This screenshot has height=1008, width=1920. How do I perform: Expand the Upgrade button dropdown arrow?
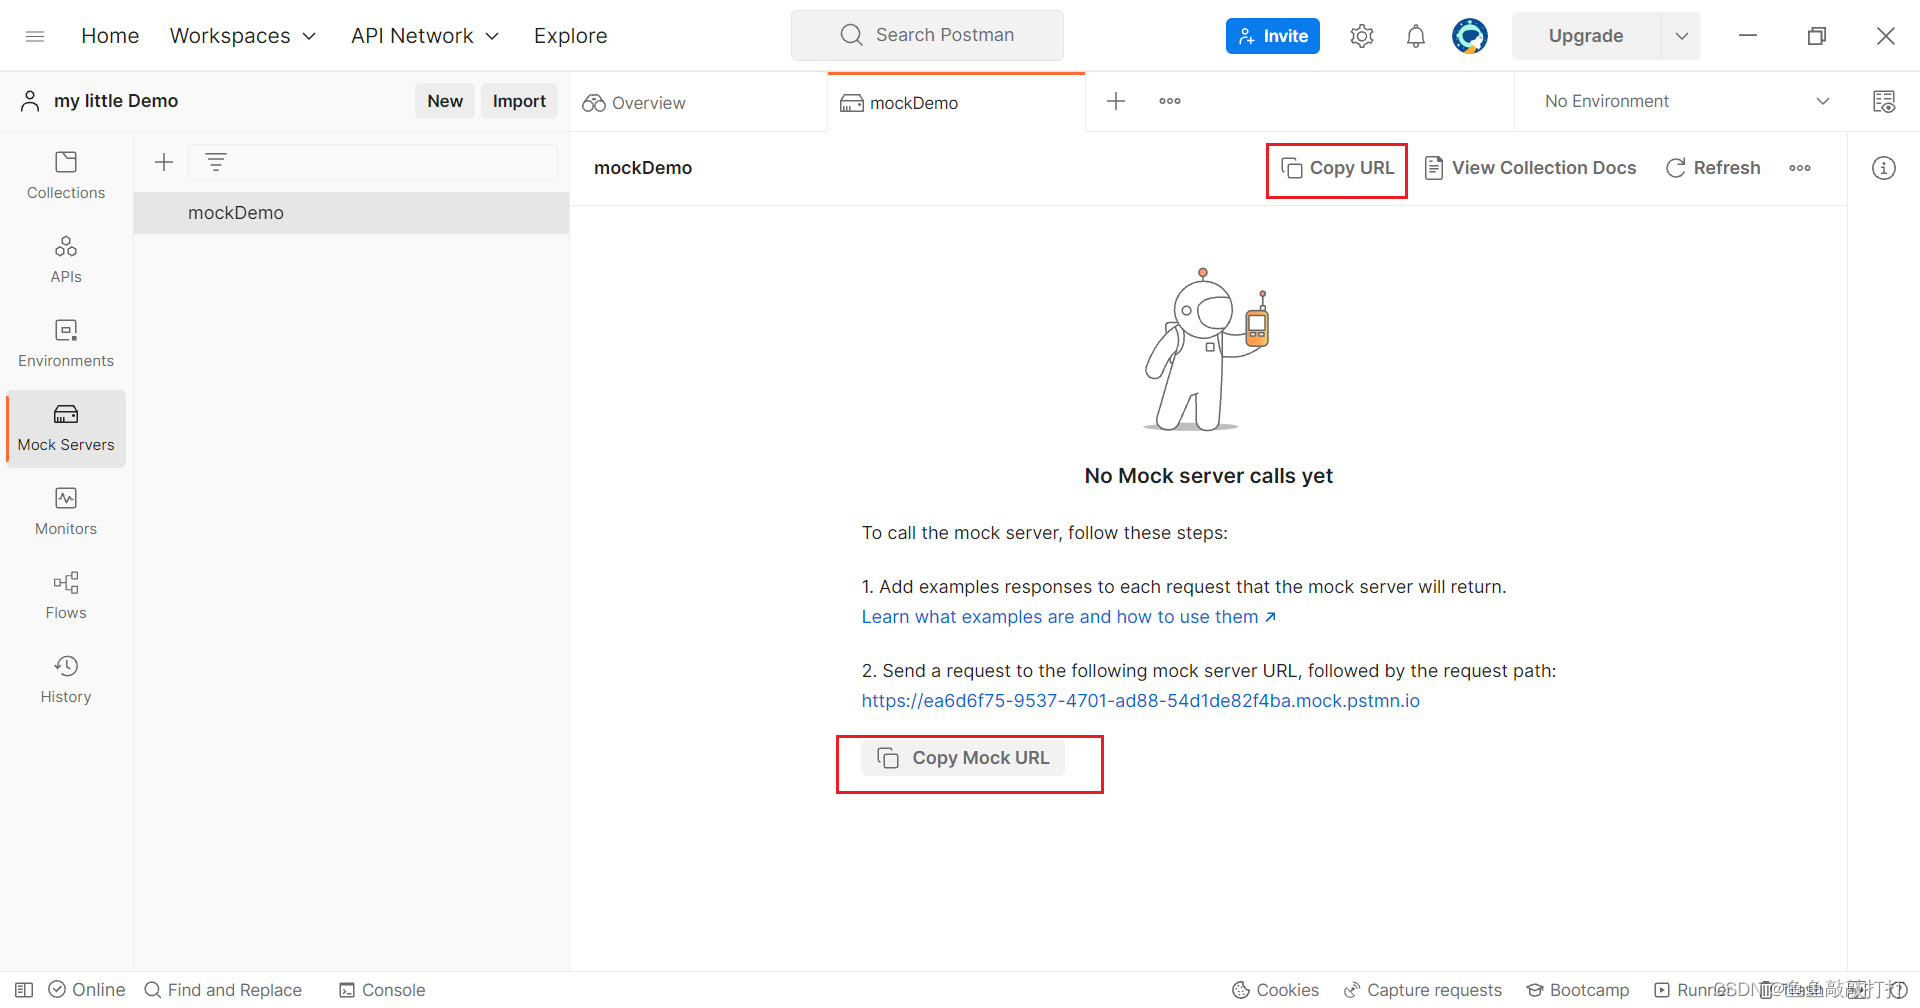(x=1681, y=35)
